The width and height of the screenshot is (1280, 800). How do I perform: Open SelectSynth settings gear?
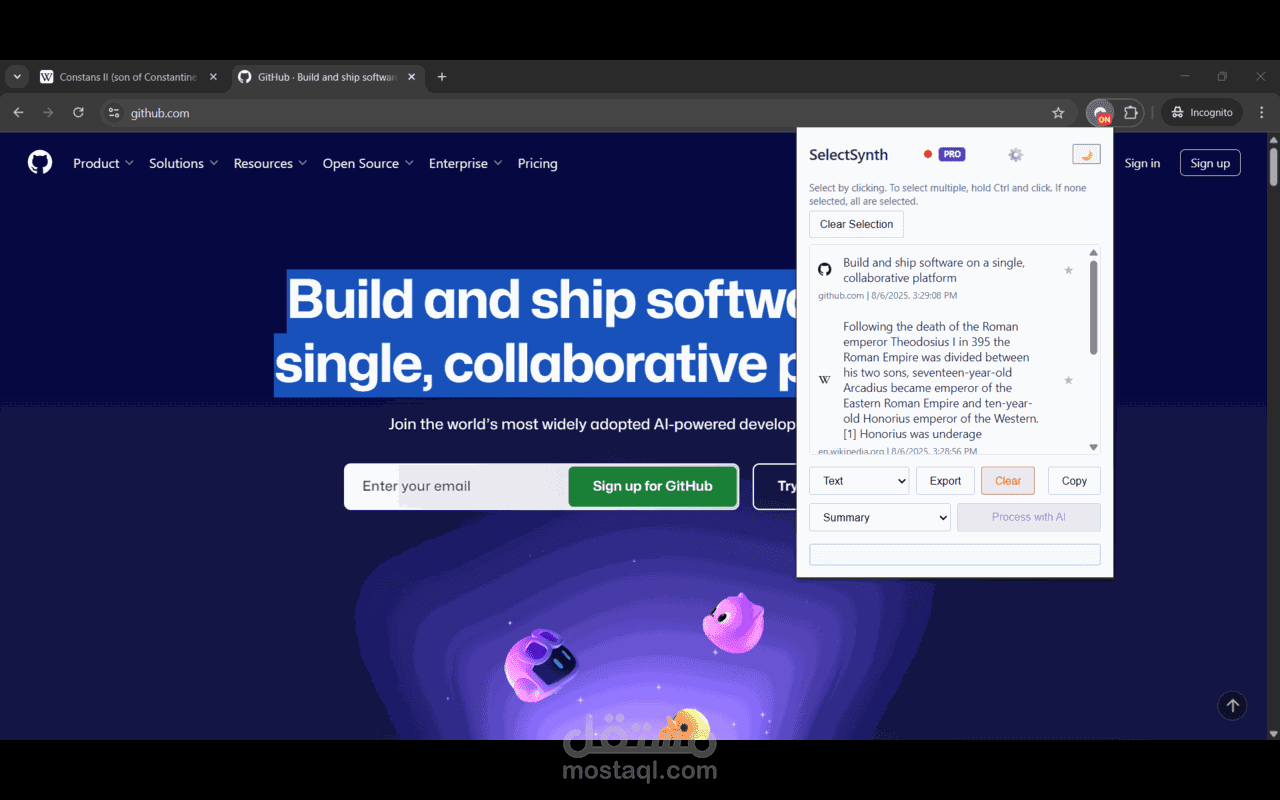pos(1015,155)
